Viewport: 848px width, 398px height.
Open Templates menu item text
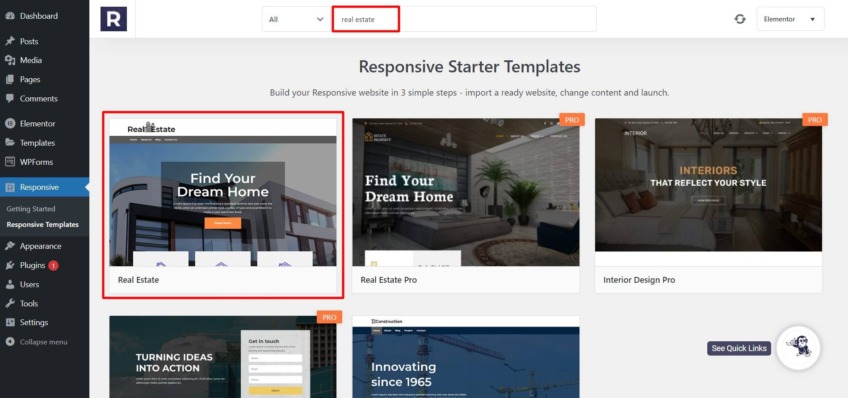point(37,143)
